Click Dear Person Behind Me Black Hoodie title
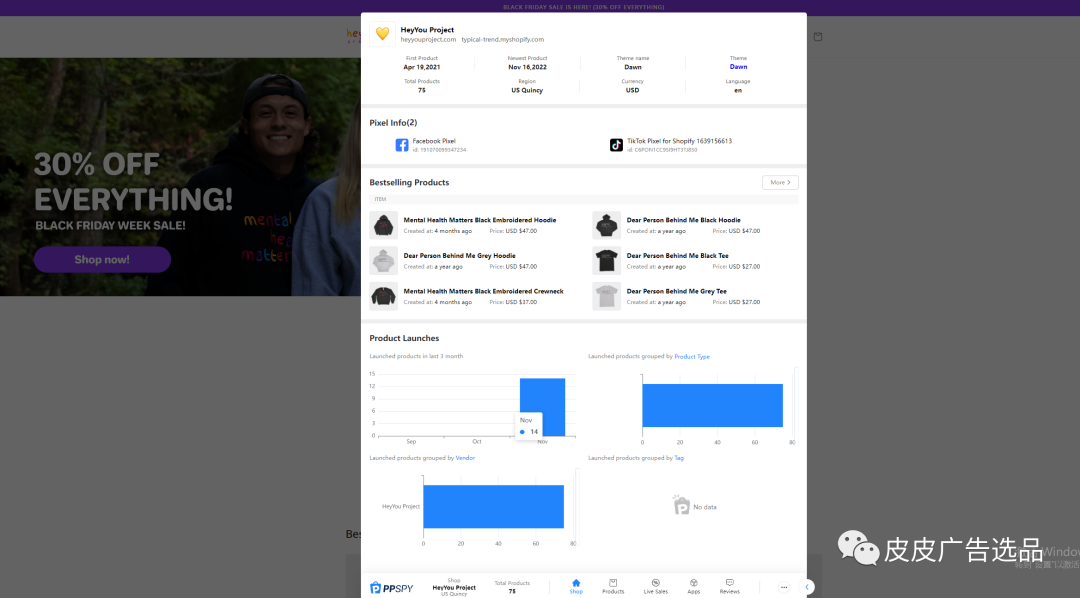 coord(683,220)
